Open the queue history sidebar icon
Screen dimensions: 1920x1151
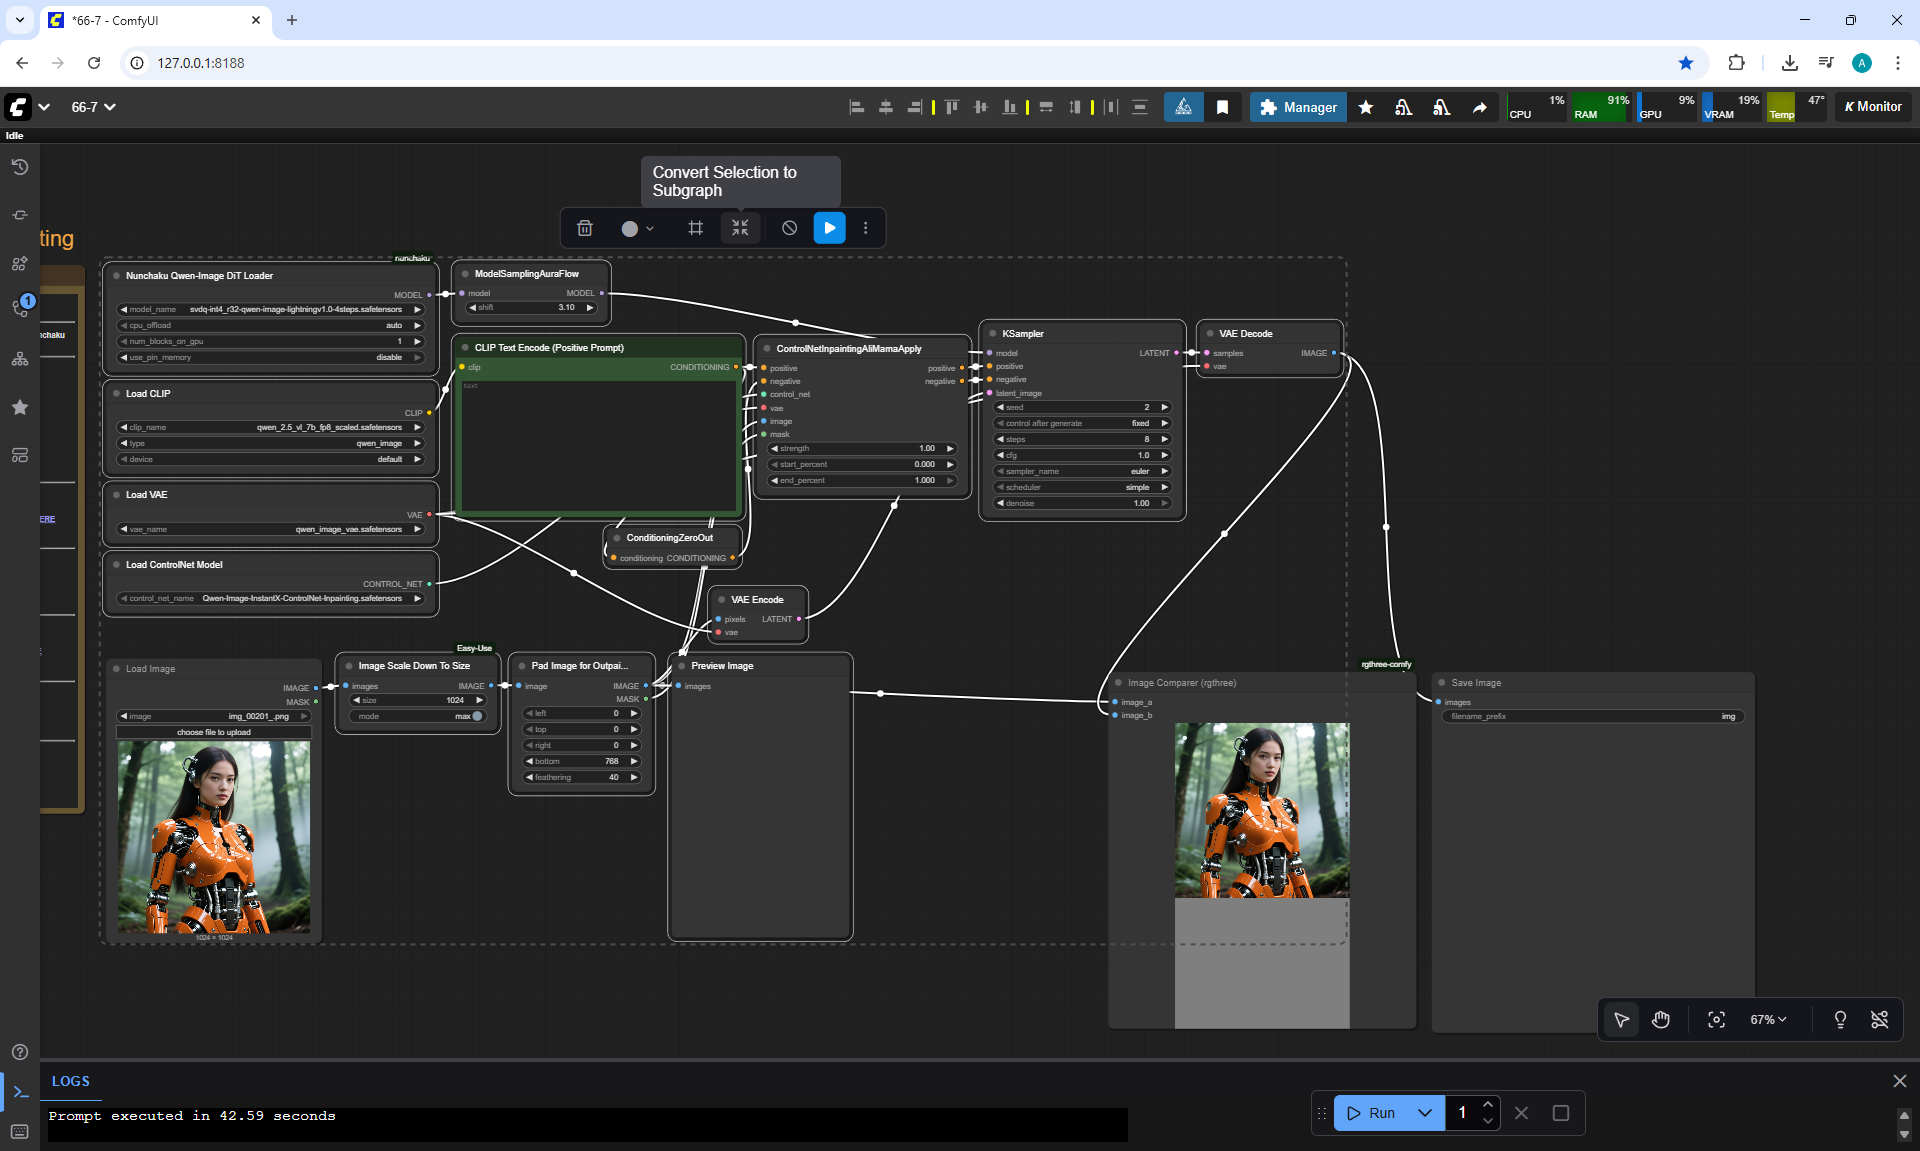coord(20,167)
